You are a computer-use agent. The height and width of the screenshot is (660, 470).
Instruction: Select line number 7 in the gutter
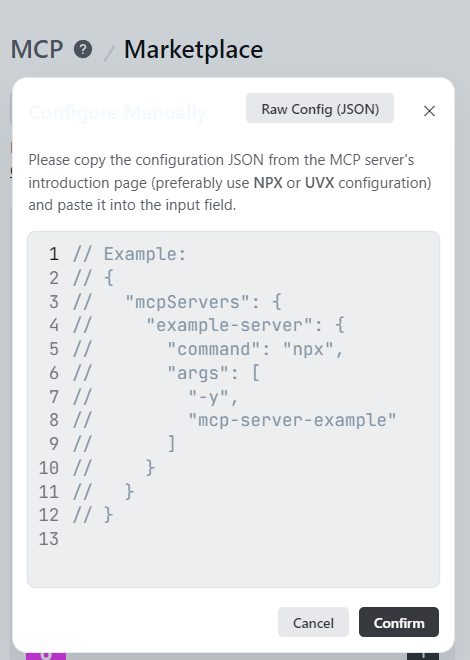tap(54, 397)
